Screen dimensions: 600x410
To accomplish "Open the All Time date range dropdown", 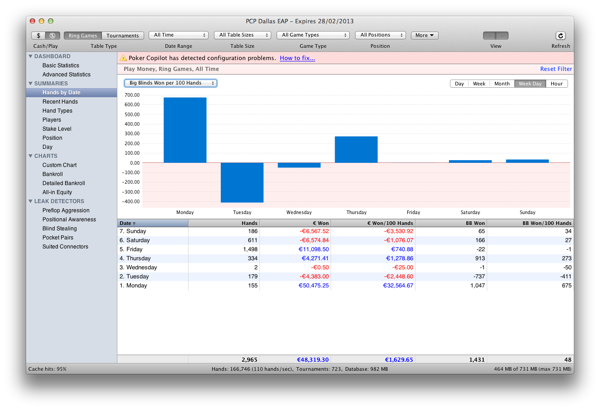I will (178, 35).
